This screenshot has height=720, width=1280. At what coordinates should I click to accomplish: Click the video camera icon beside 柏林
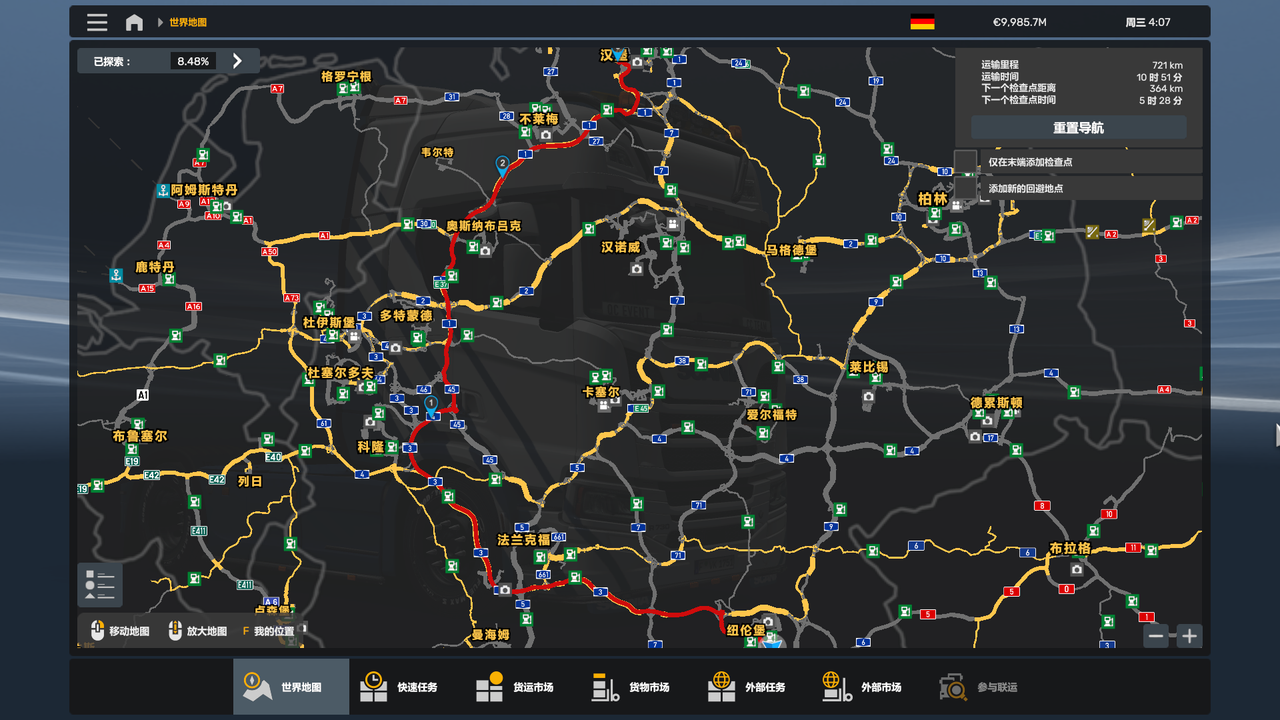(x=957, y=205)
